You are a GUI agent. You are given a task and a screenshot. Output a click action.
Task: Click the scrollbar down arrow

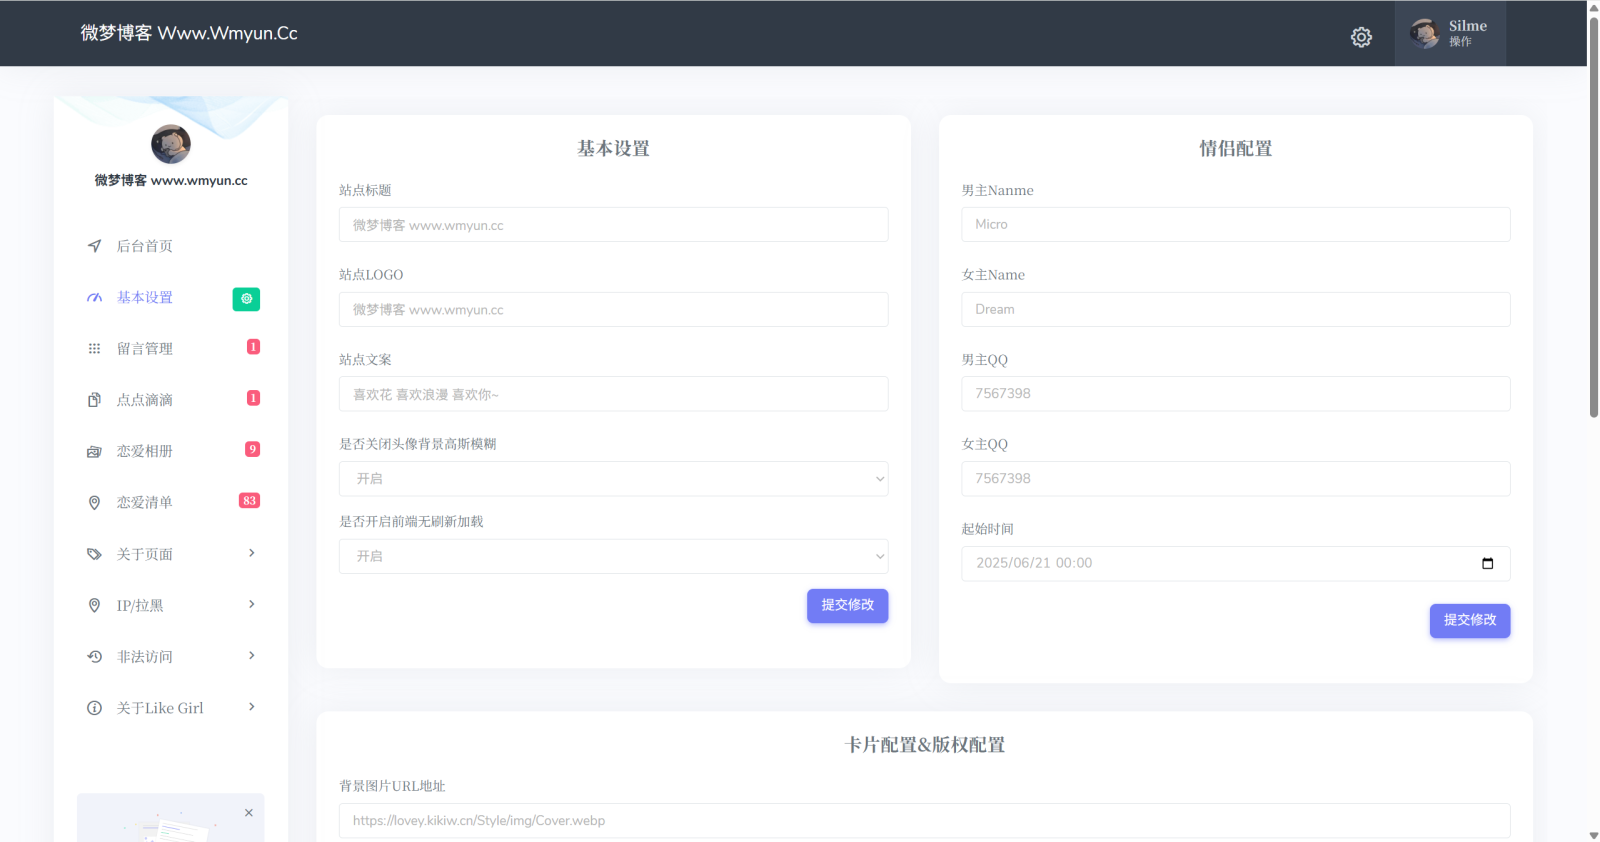[1594, 835]
